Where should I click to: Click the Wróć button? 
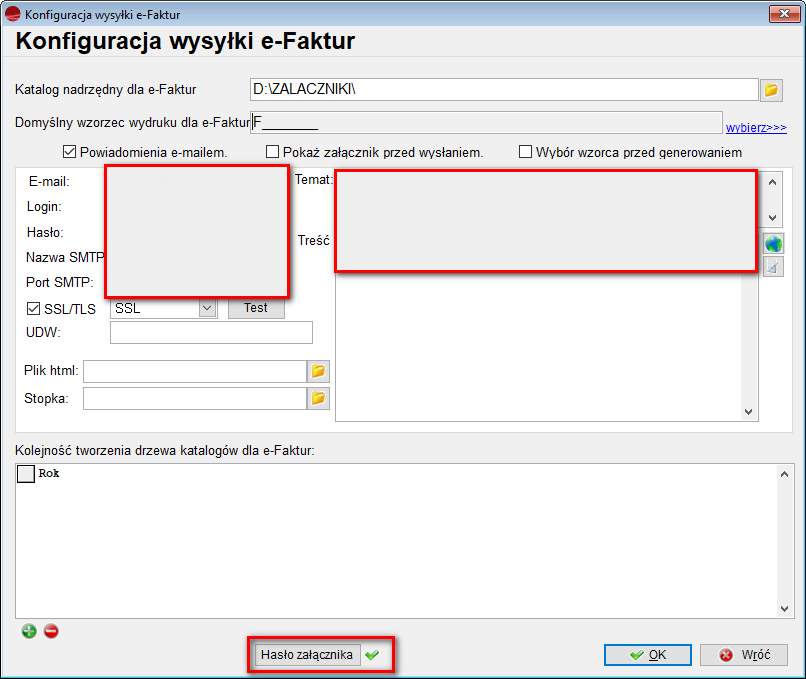pos(743,655)
